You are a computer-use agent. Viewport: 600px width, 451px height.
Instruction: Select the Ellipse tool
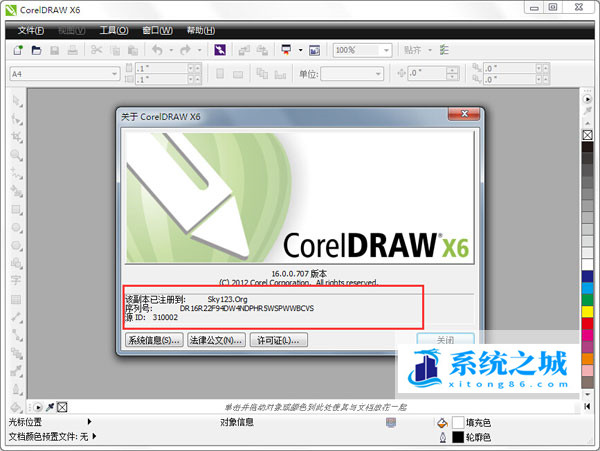tap(16, 228)
